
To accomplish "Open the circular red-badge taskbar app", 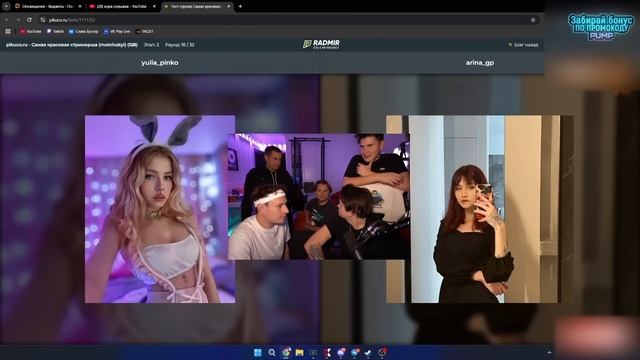I will click(382, 352).
